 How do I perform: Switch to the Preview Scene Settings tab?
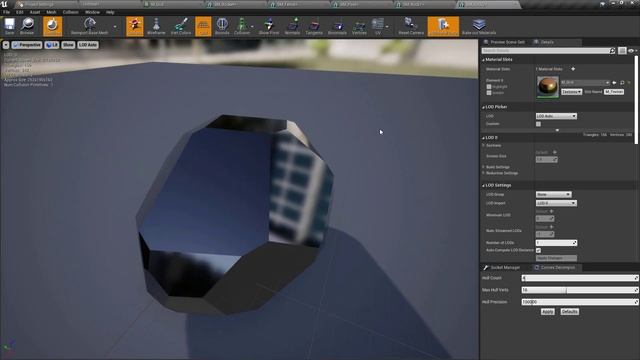coord(504,42)
